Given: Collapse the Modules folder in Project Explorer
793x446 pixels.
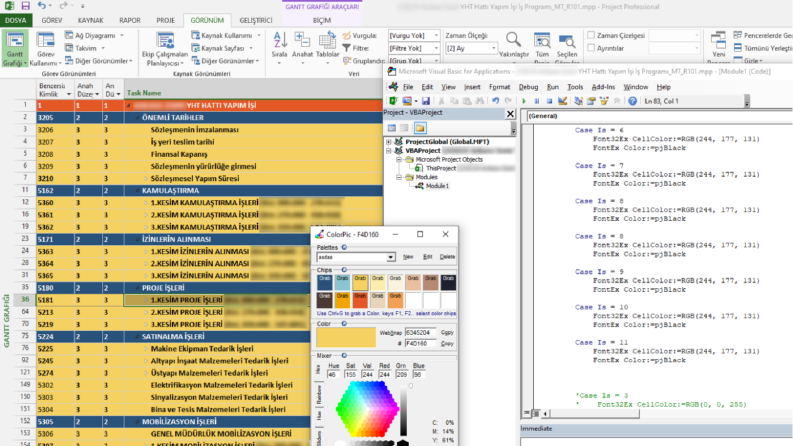Looking at the screenshot, I should (x=399, y=177).
